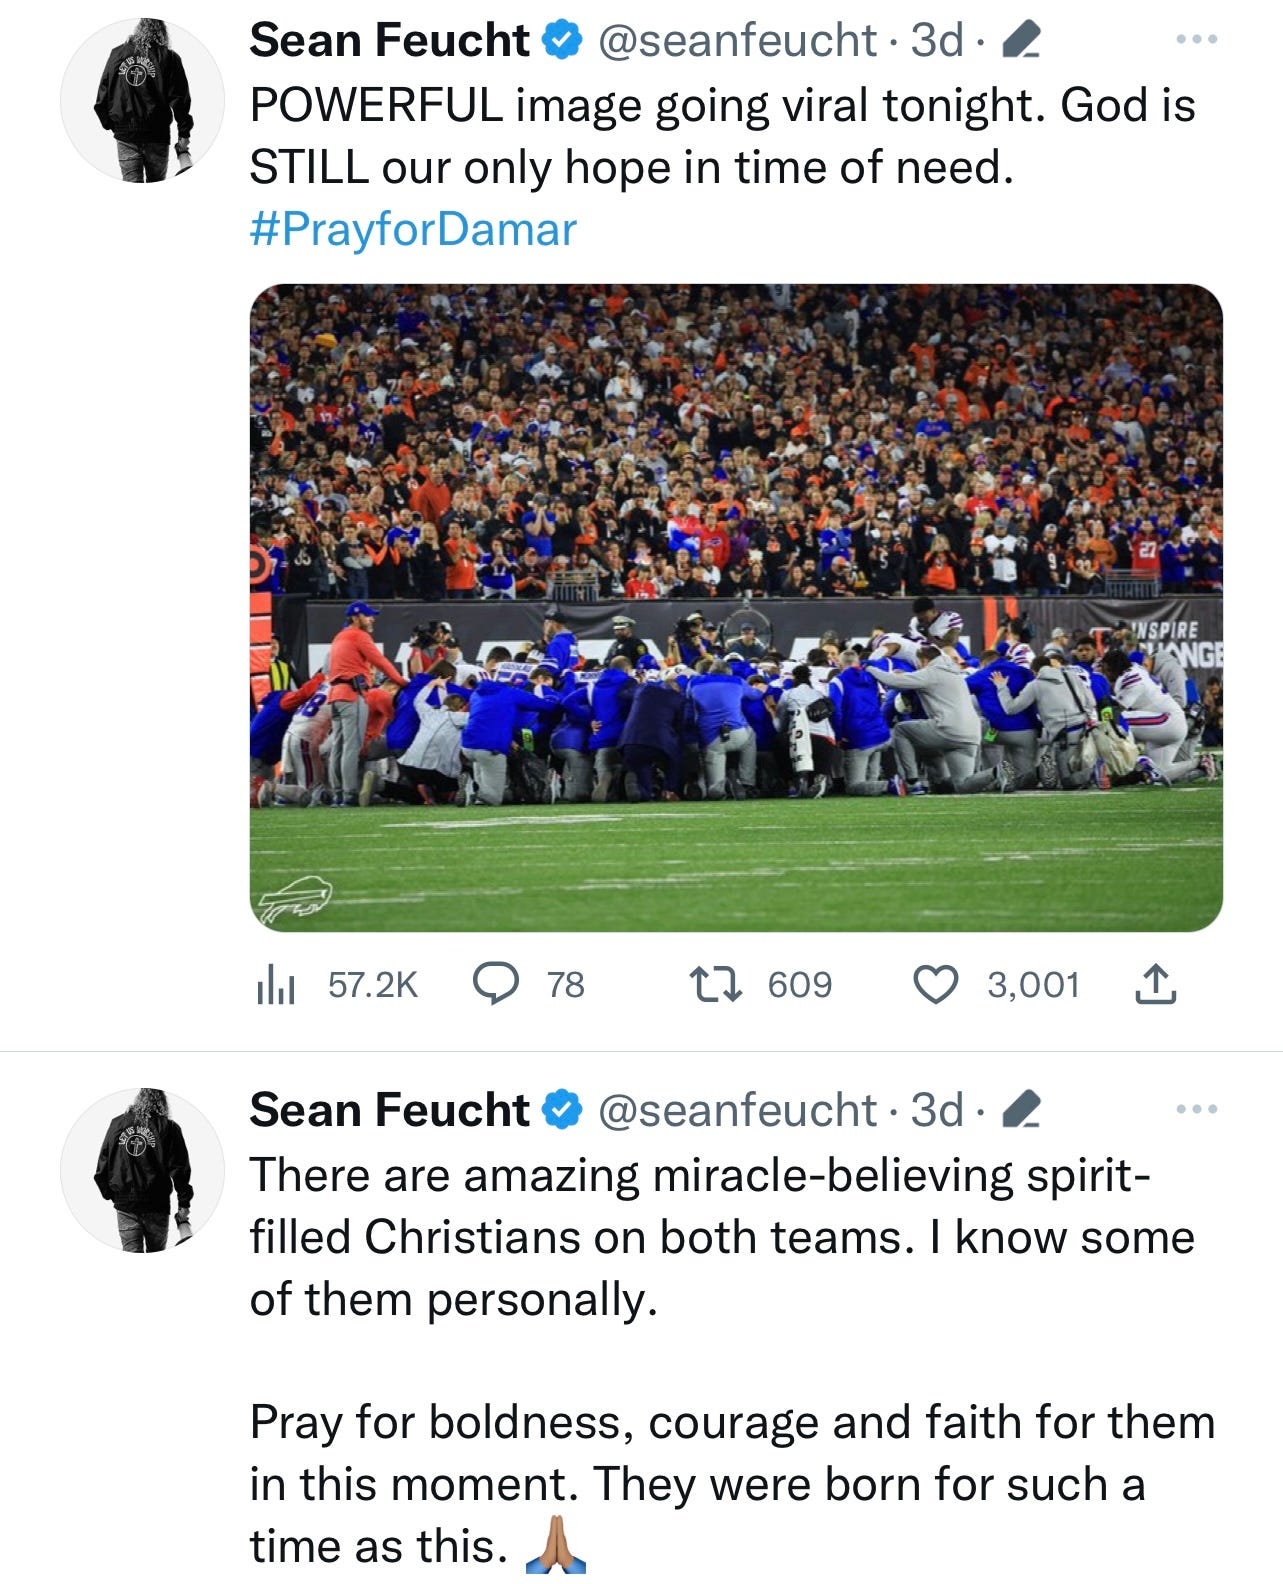Share the first tweet via share icon
This screenshot has width=1283, height=1584.
pos(1155,984)
